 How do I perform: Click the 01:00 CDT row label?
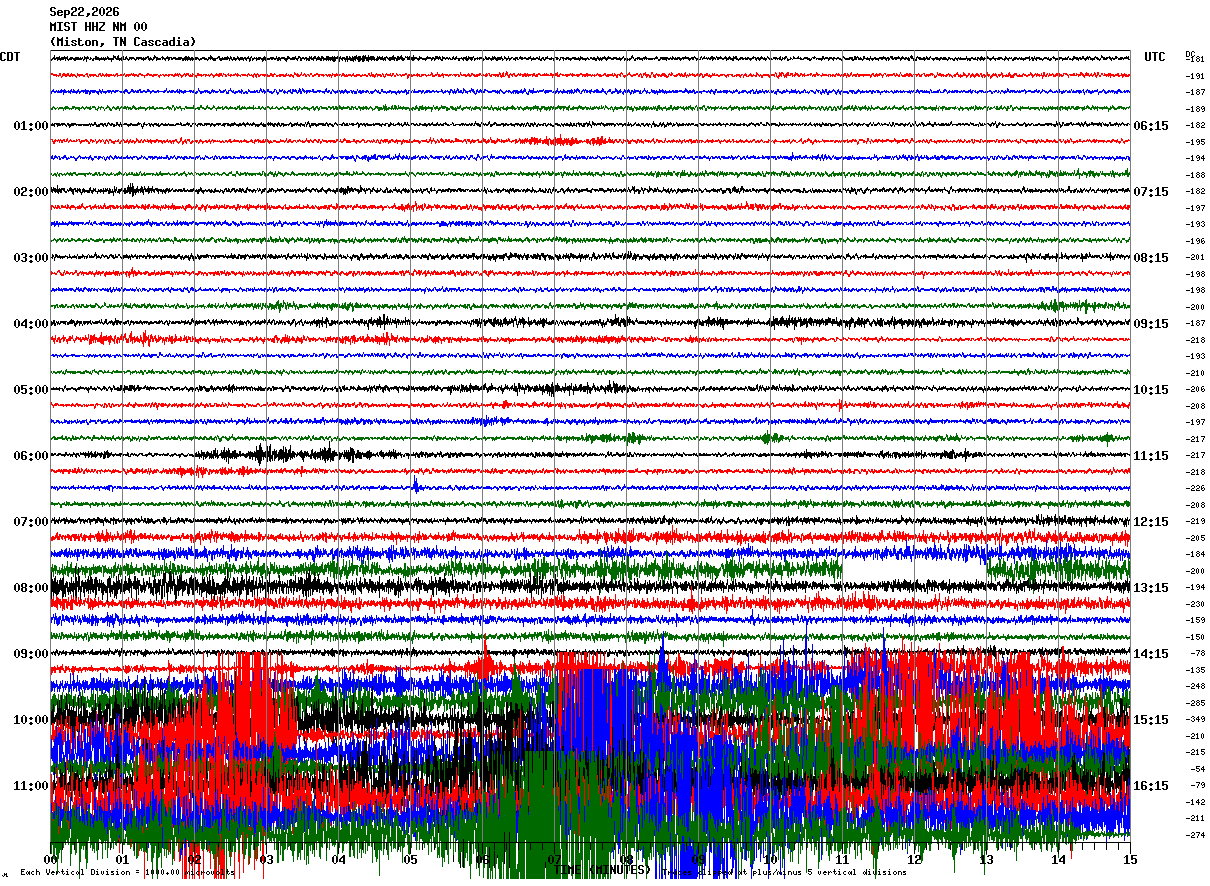tap(31, 126)
